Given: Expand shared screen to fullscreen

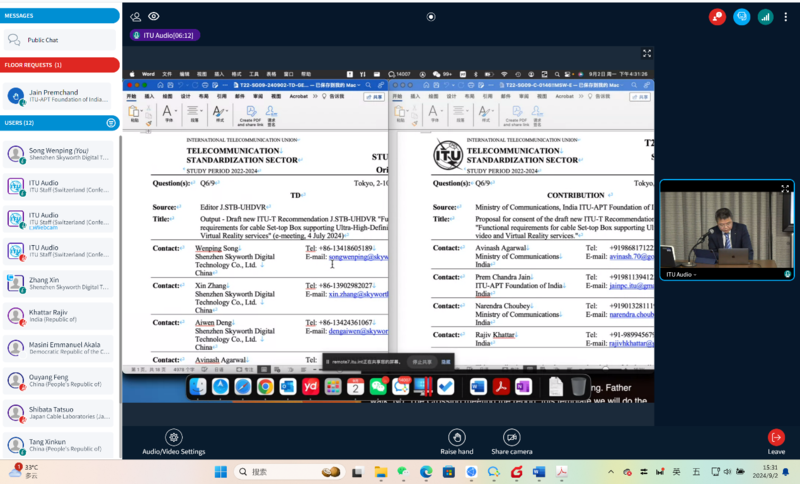Looking at the screenshot, I should [x=647, y=54].
